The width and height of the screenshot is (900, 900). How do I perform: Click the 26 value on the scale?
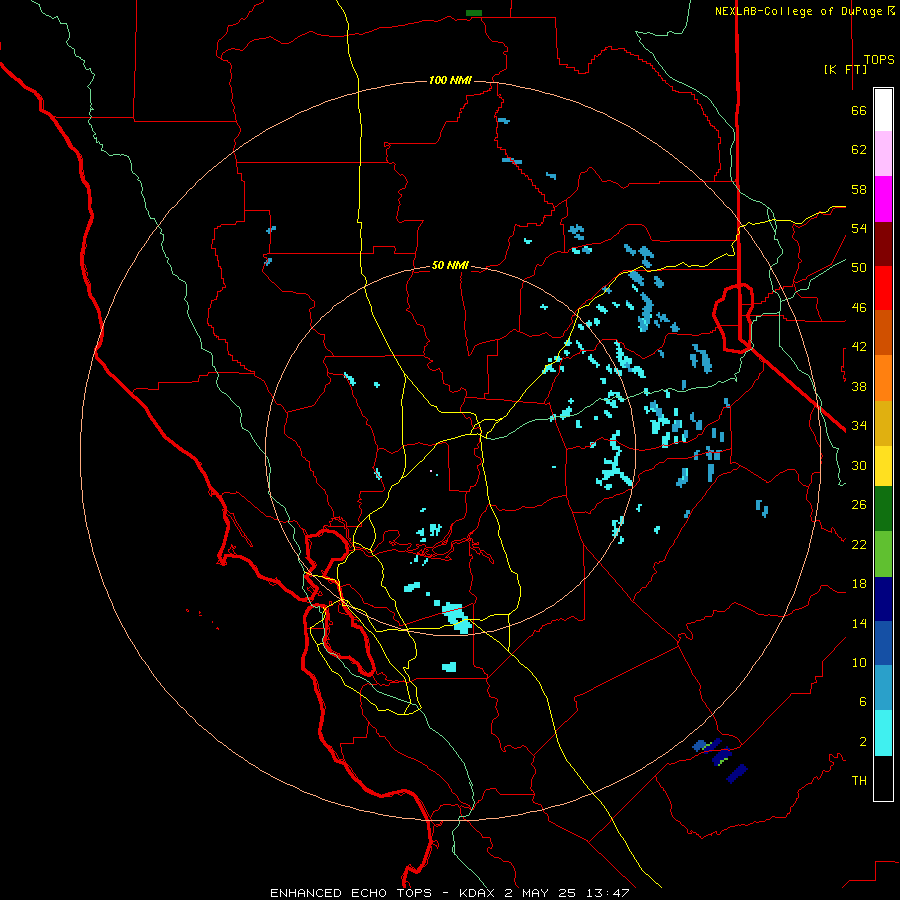click(859, 505)
